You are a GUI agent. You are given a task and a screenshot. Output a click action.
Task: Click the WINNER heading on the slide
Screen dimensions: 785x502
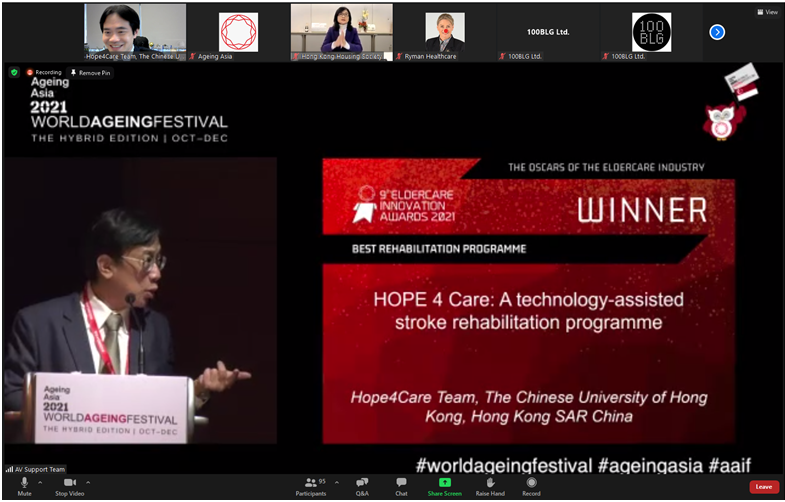[x=642, y=210]
